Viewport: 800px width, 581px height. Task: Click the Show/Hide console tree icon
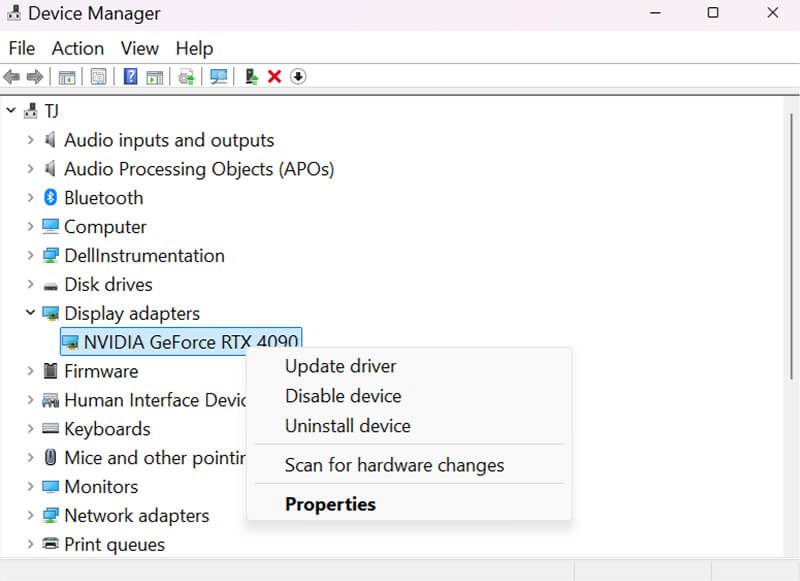coord(66,76)
